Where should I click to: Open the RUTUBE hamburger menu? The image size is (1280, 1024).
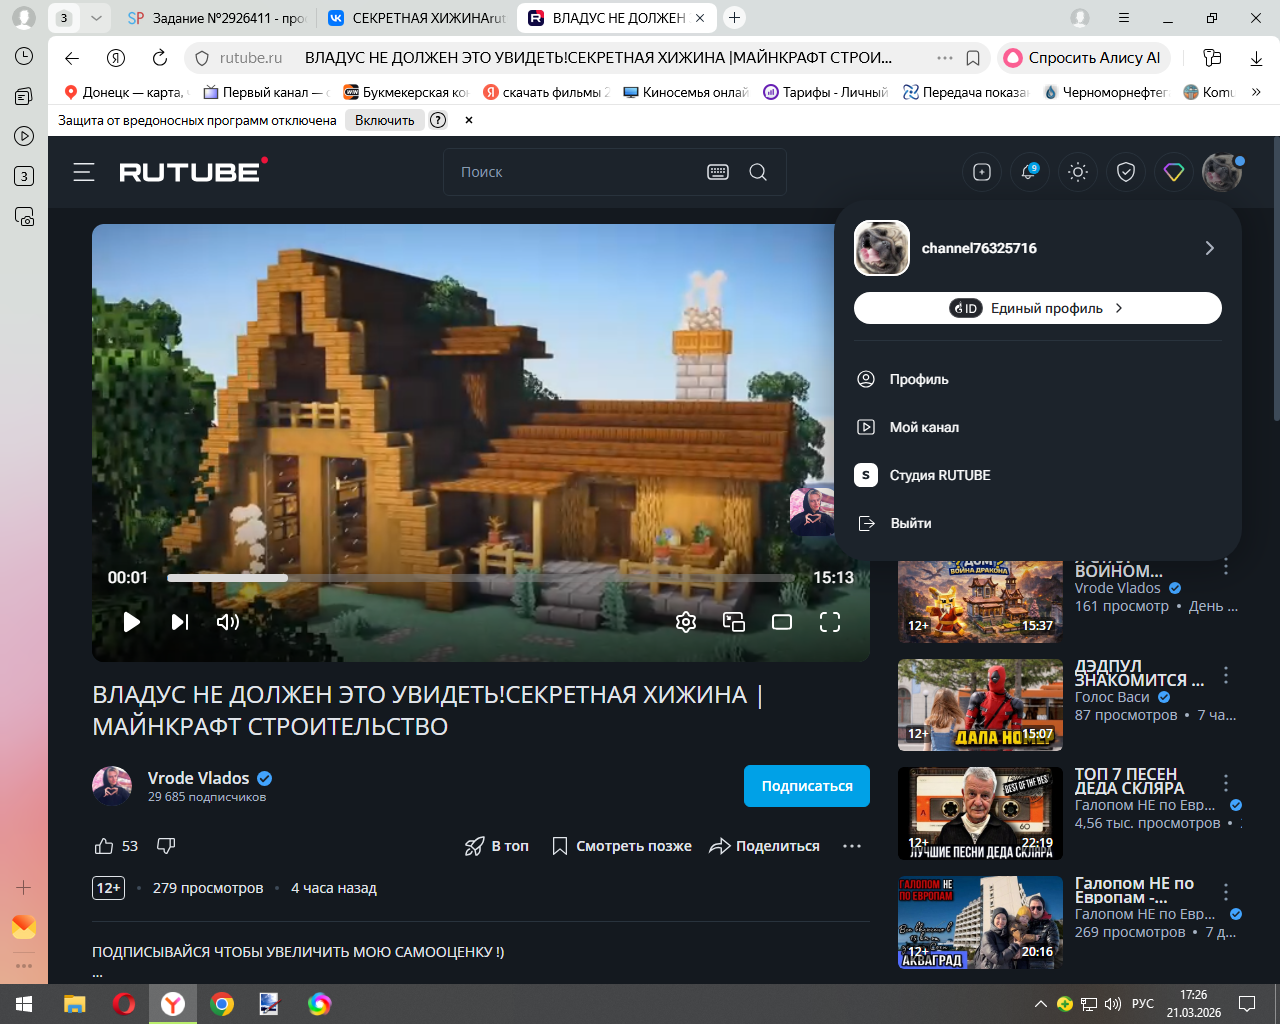(x=84, y=172)
